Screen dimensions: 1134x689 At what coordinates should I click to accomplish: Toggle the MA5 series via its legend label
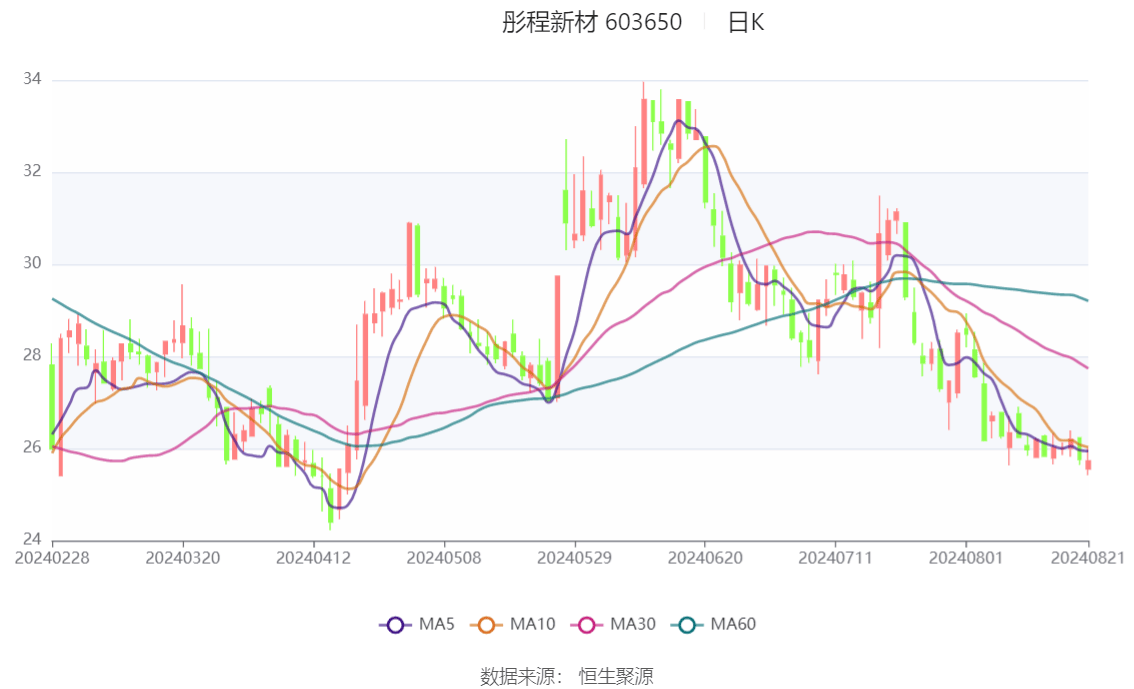[x=437, y=625]
